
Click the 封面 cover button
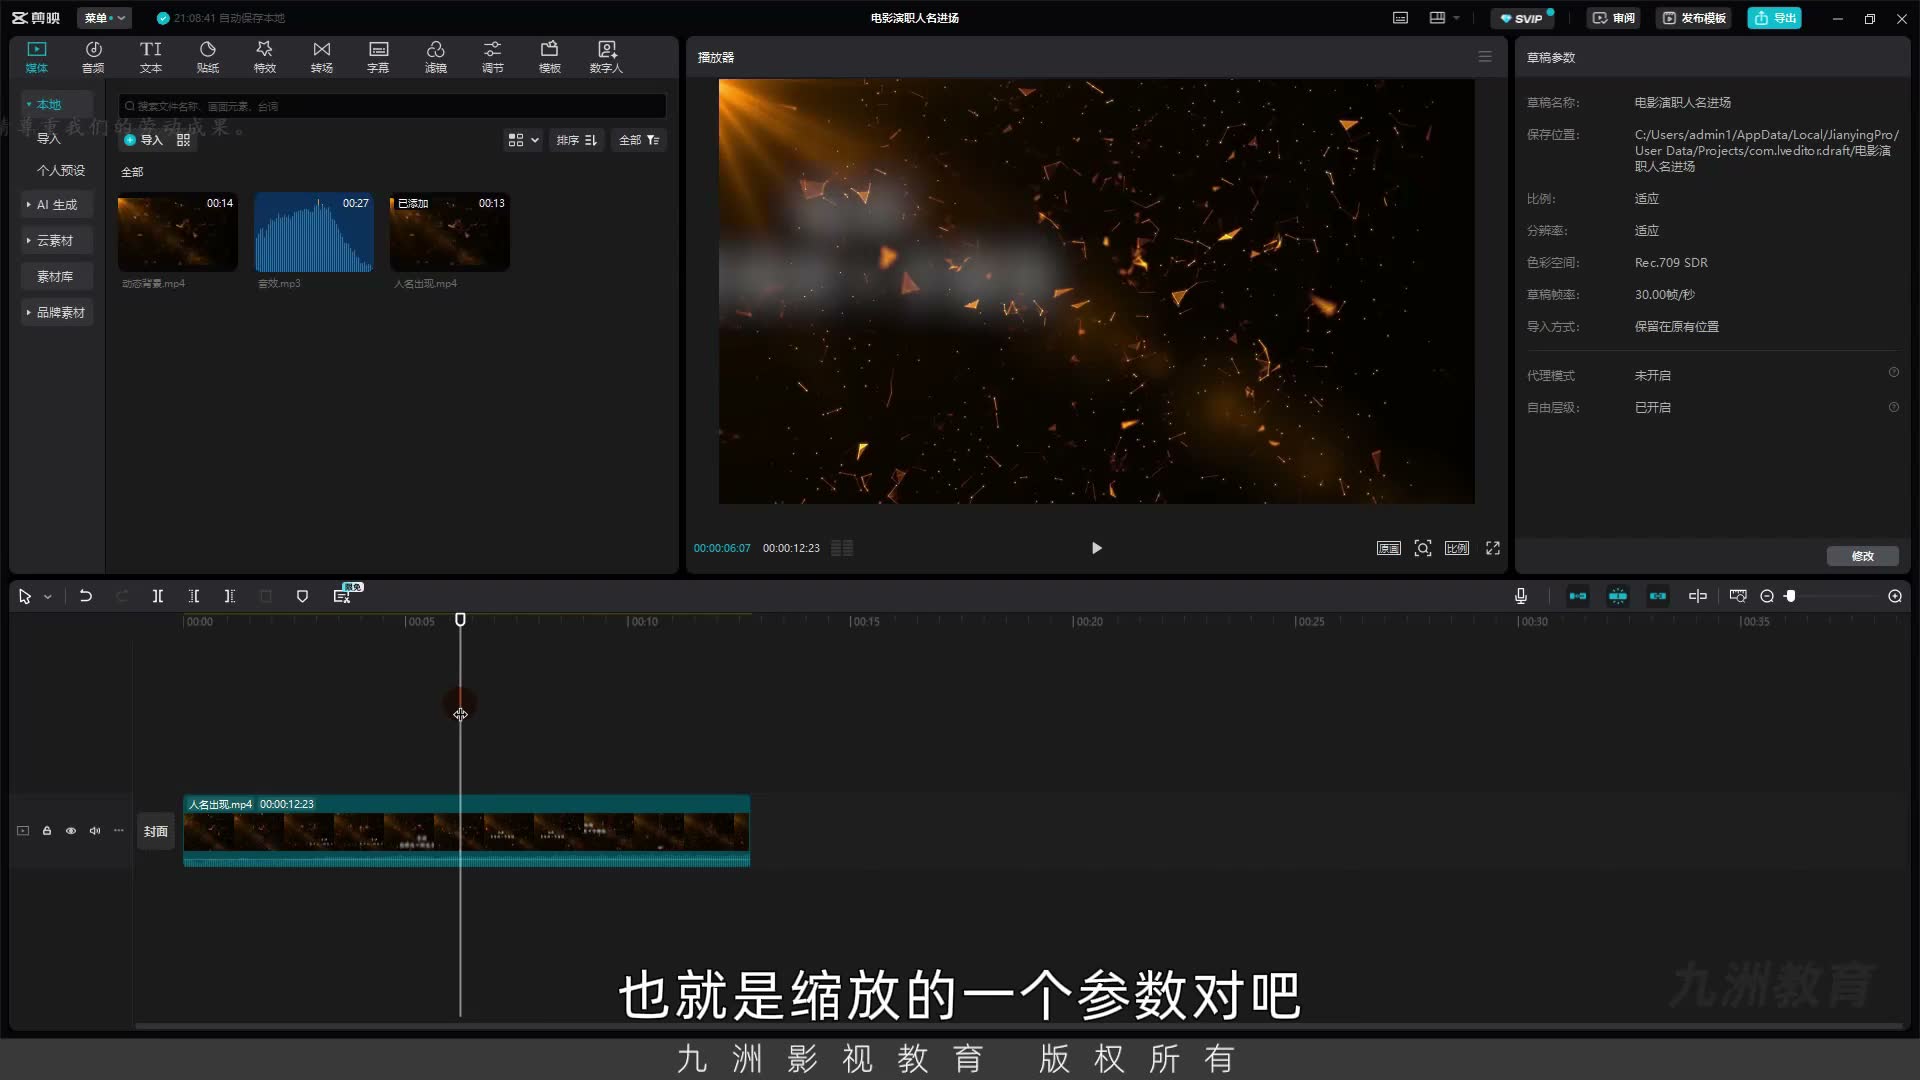point(155,831)
